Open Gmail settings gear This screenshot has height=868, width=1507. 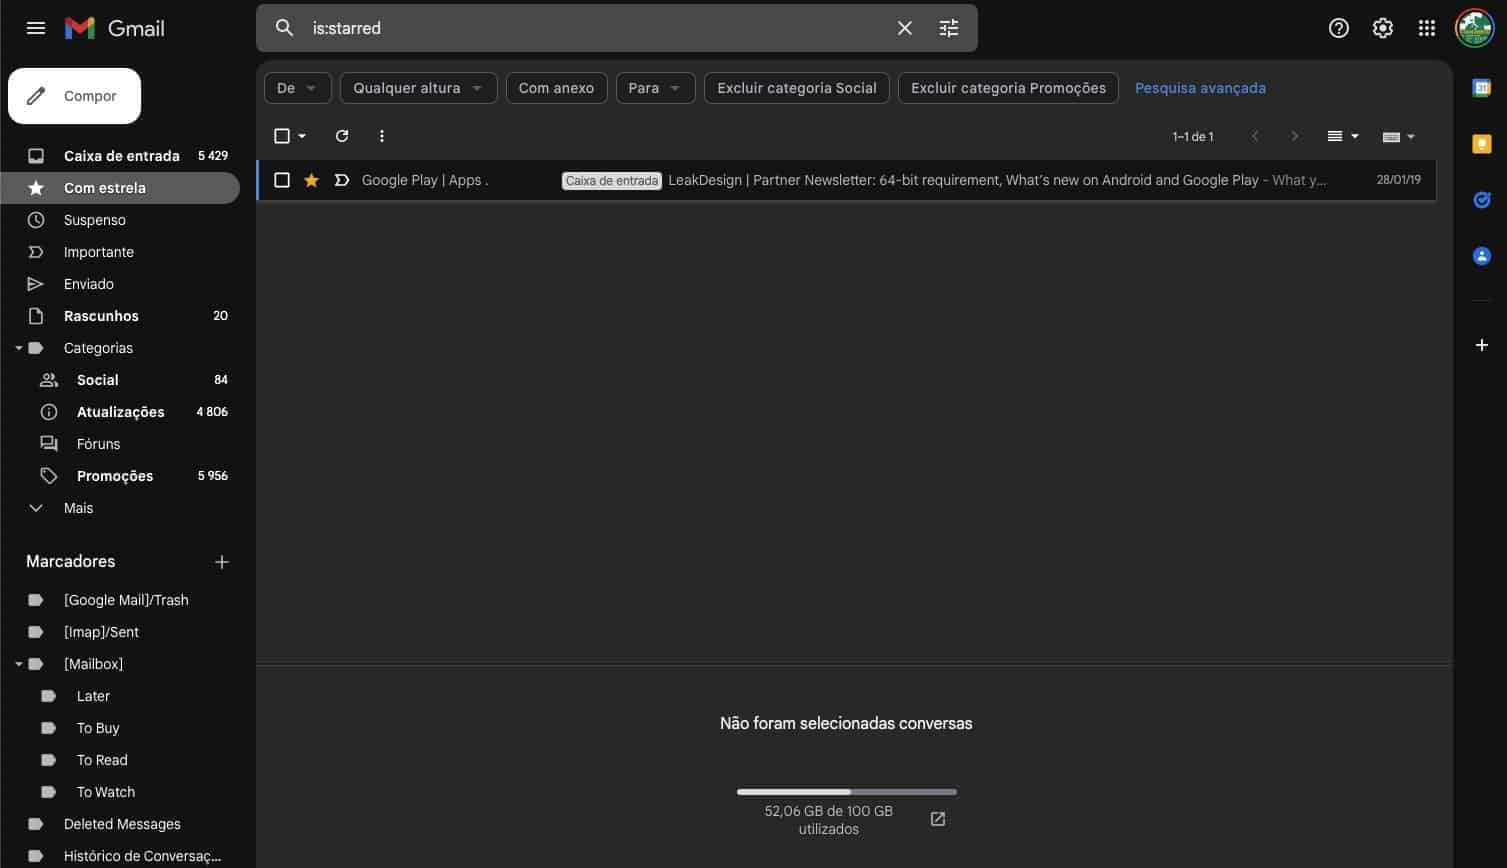pos(1382,28)
